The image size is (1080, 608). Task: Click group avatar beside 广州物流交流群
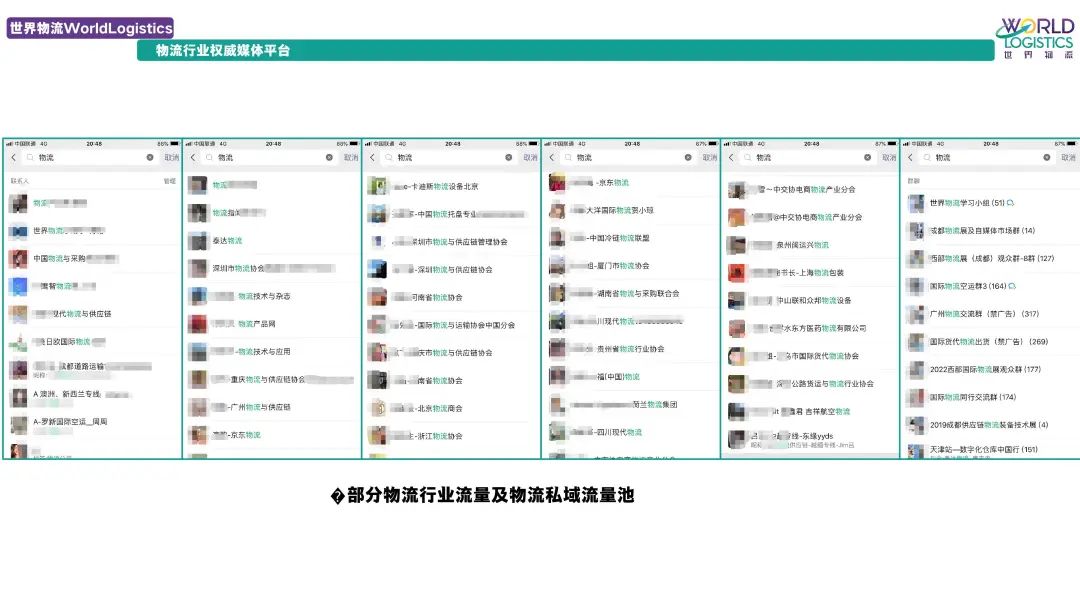[916, 315]
